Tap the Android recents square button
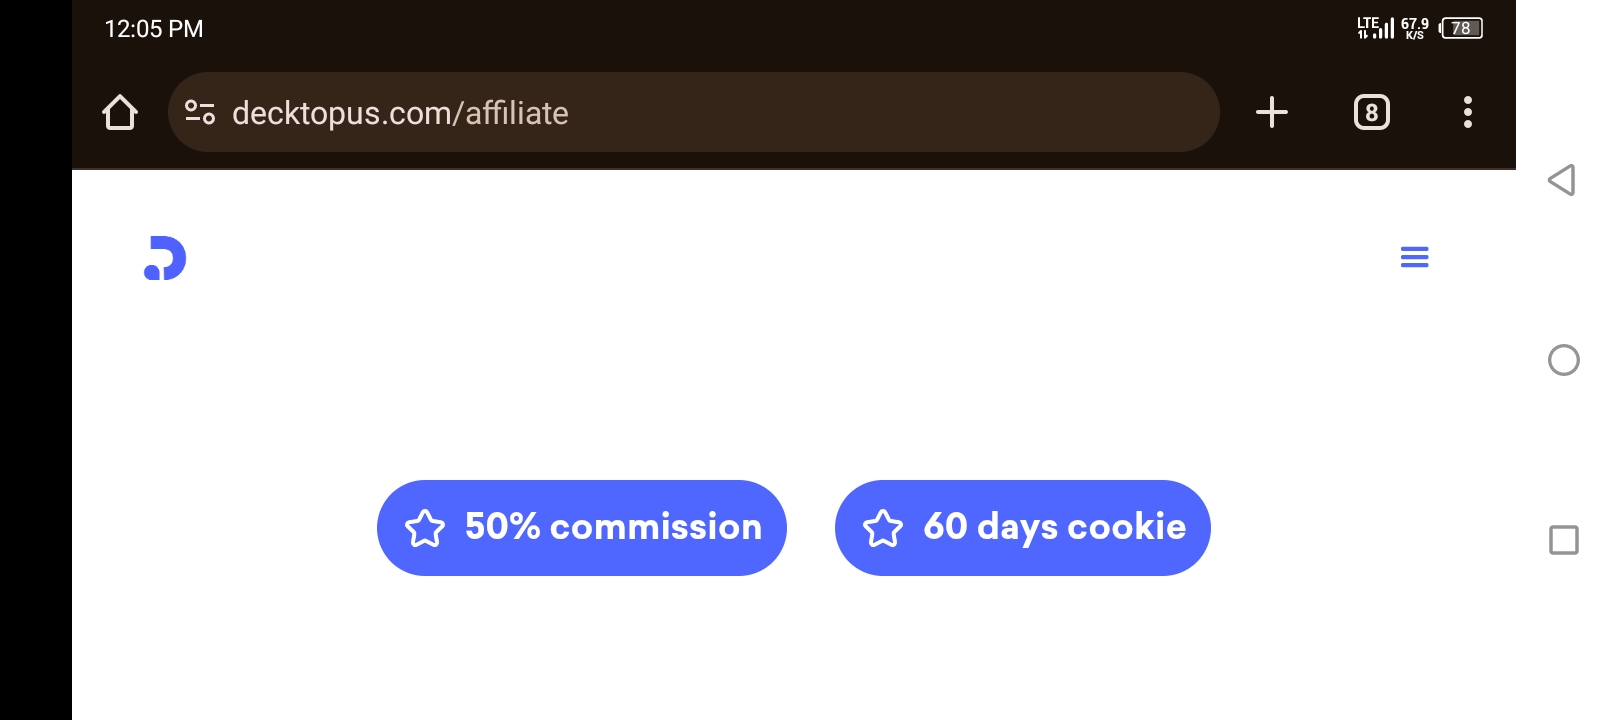Viewport: 1612px width, 720px height. pyautogui.click(x=1563, y=540)
